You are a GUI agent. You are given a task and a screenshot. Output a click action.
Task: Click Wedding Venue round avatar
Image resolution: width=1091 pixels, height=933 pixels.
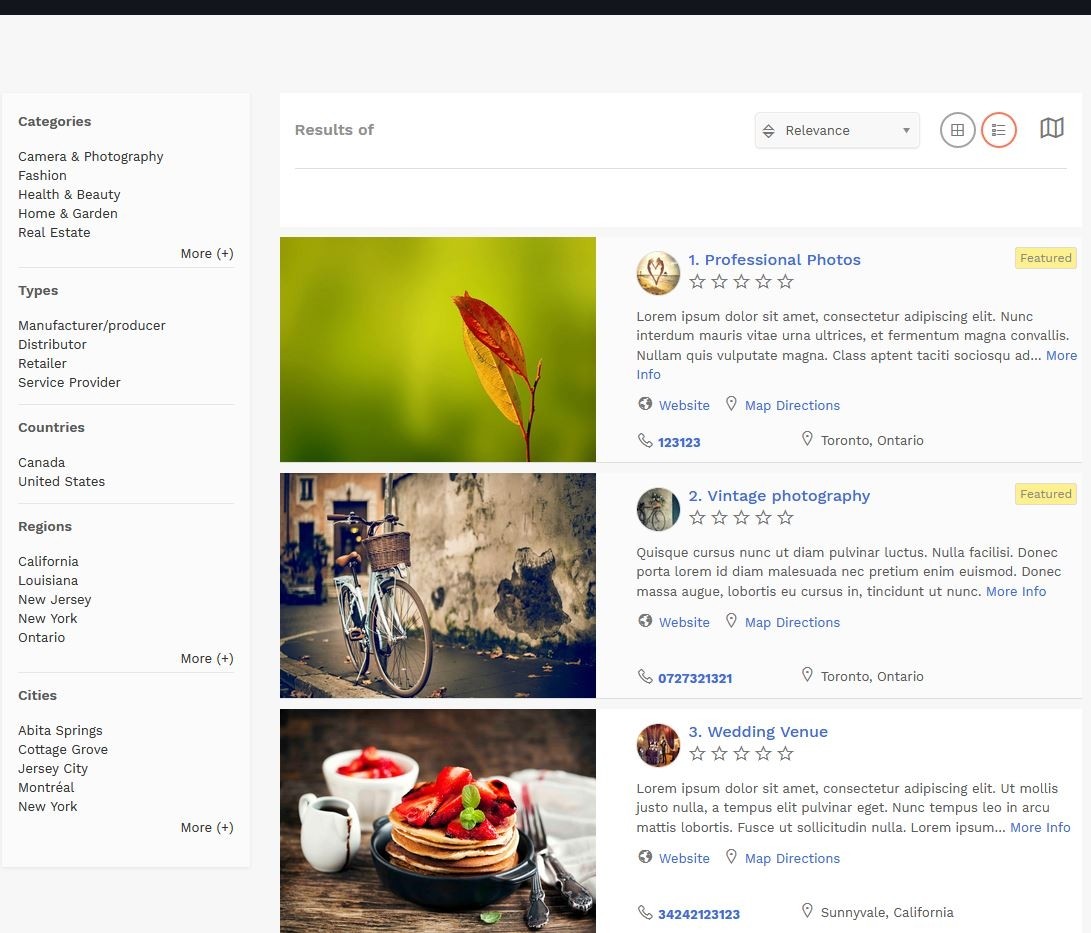pos(658,744)
